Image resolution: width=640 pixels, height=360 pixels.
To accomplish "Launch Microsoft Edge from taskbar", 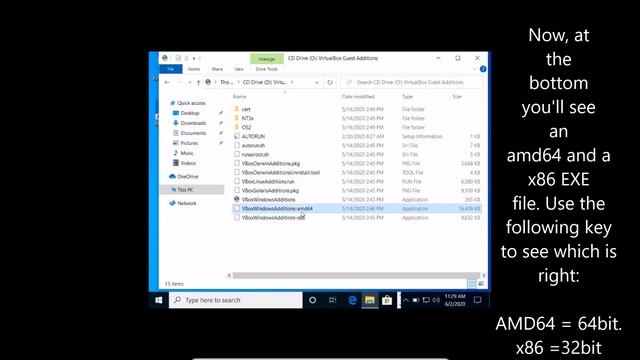I will click(352, 300).
